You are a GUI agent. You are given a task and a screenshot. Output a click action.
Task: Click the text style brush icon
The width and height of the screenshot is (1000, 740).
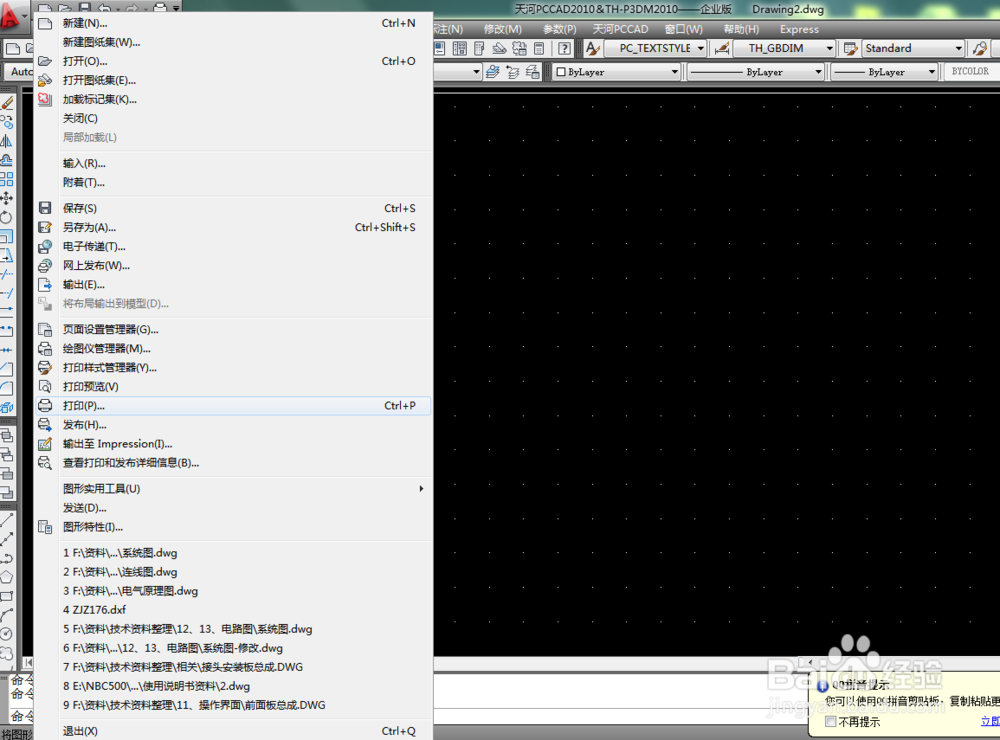pos(592,48)
